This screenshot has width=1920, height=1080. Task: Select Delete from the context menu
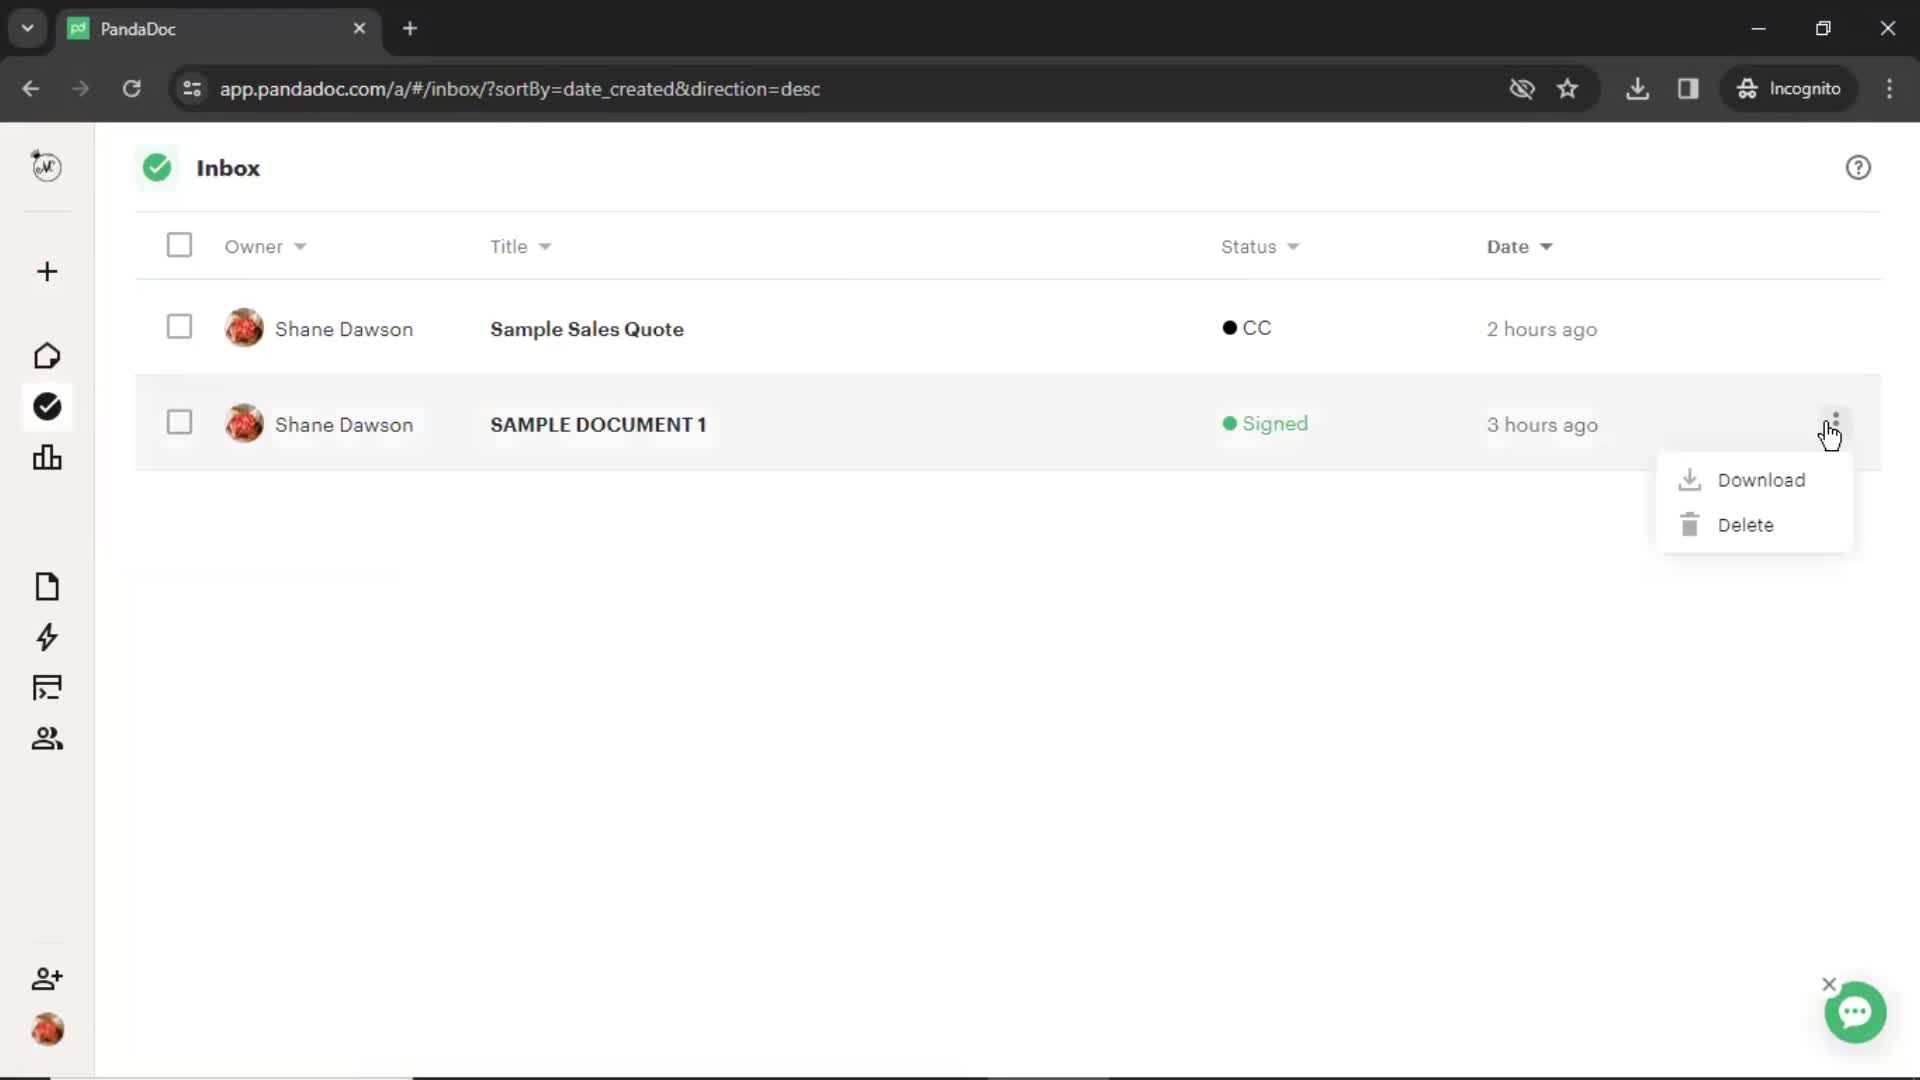1745,524
